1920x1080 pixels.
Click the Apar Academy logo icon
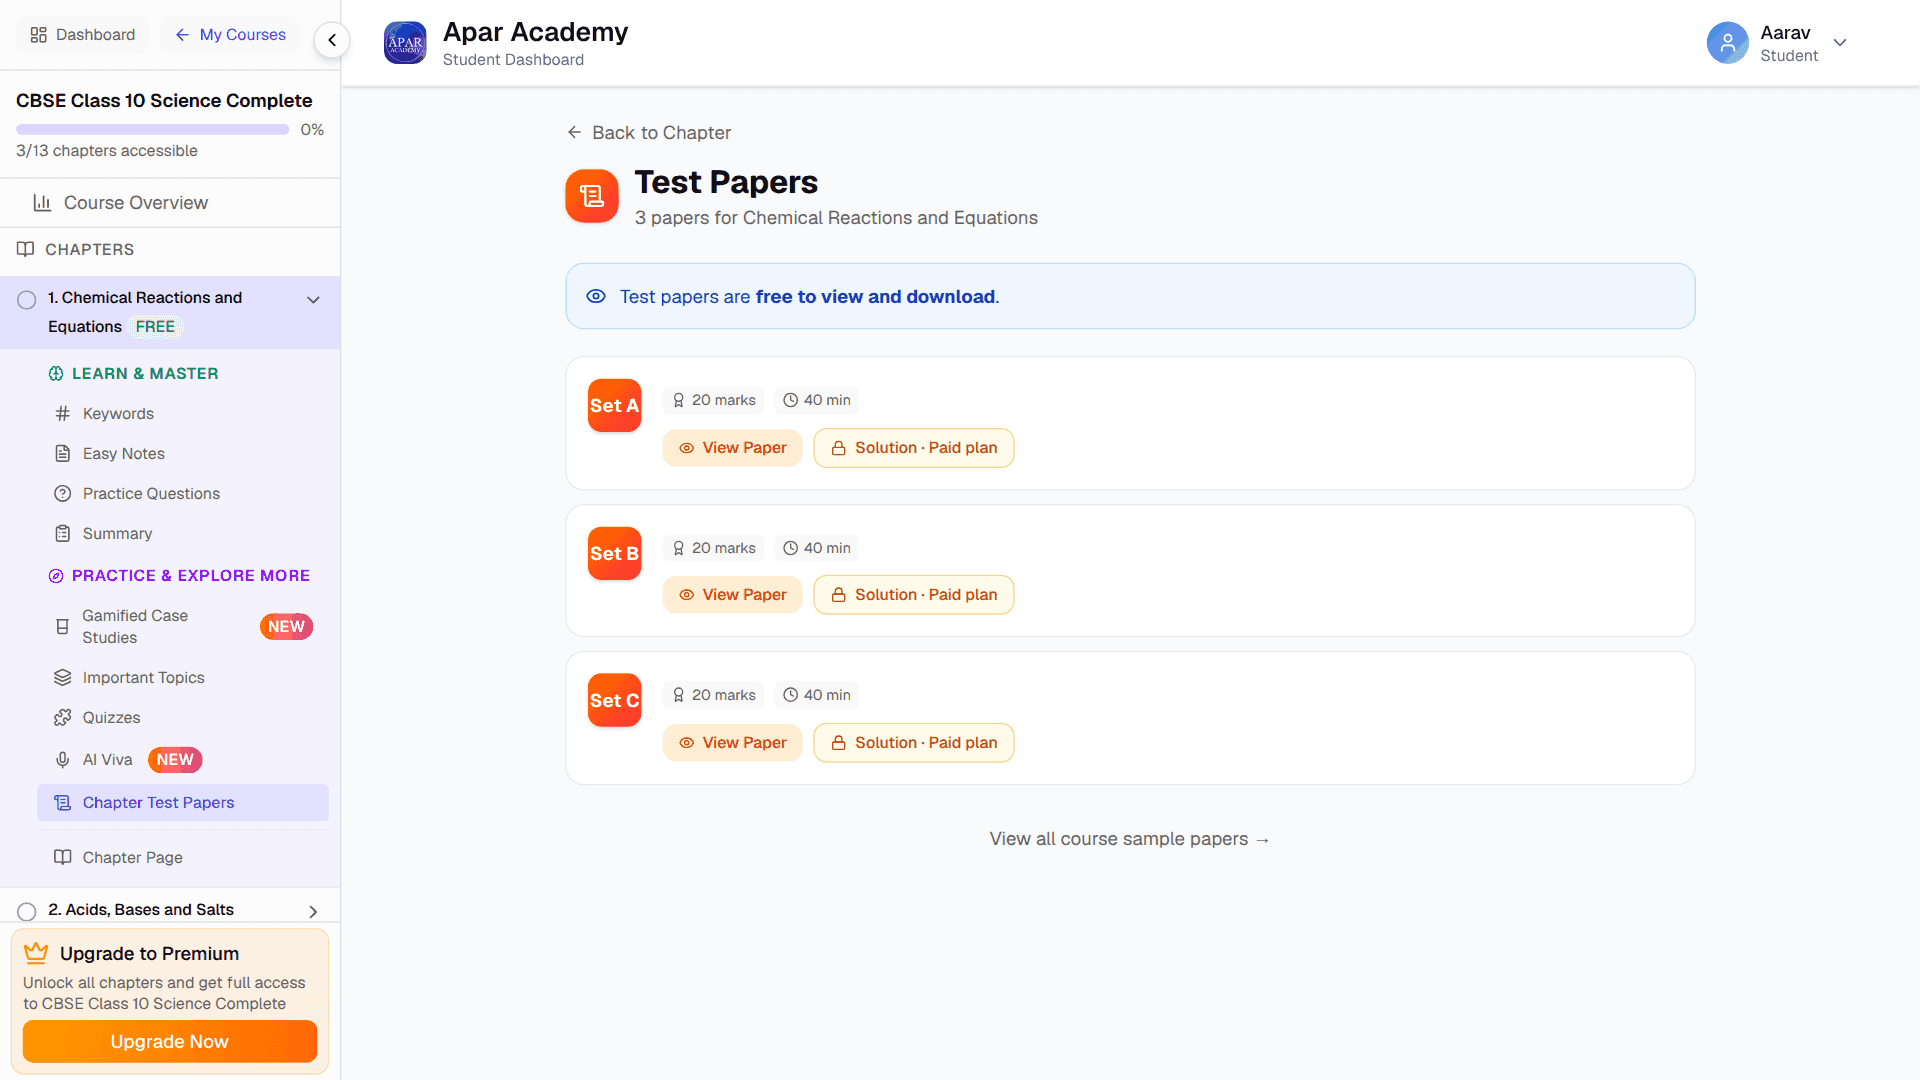coord(405,43)
